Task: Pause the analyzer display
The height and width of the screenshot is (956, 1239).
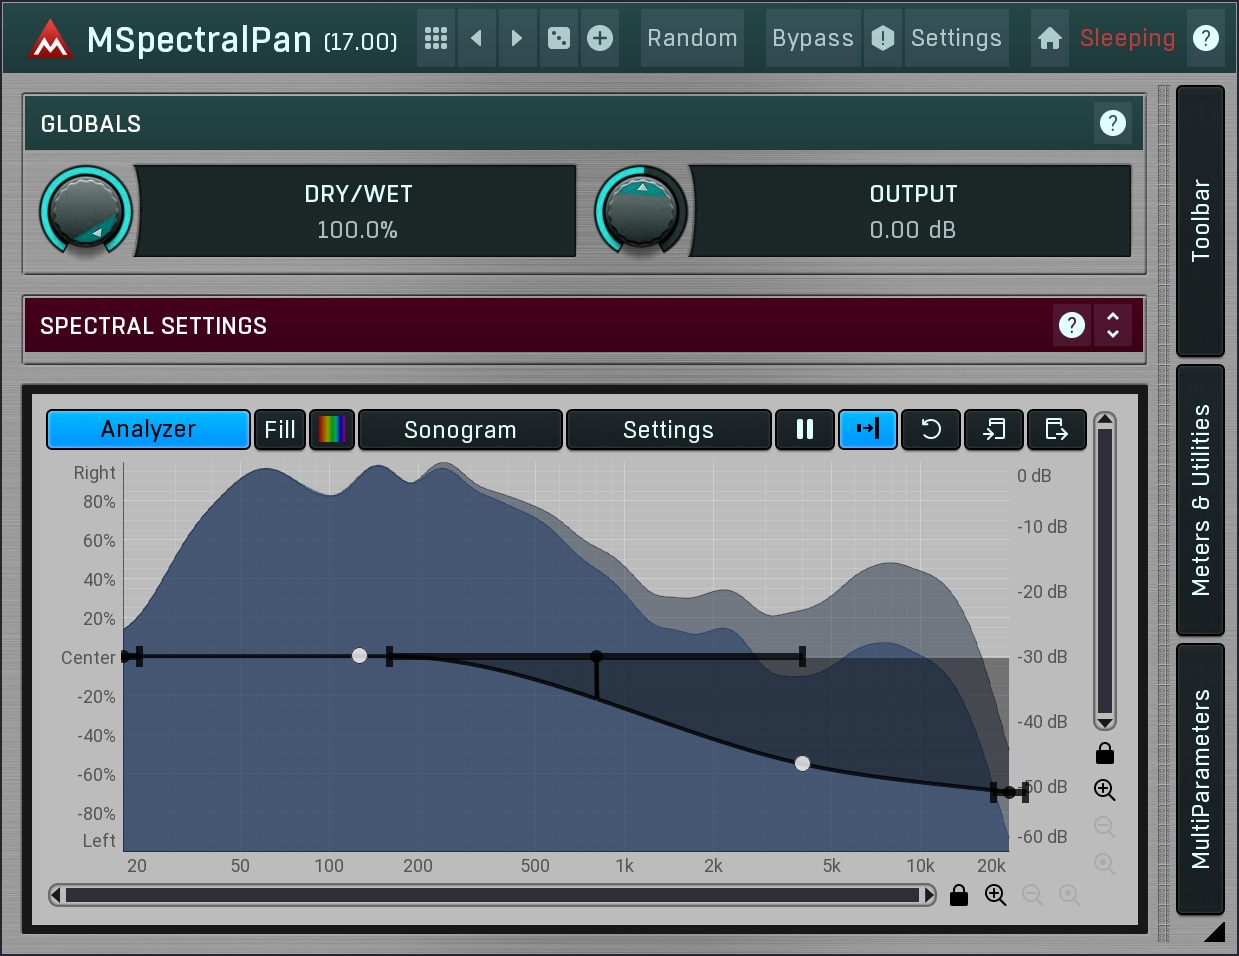Action: click(804, 429)
